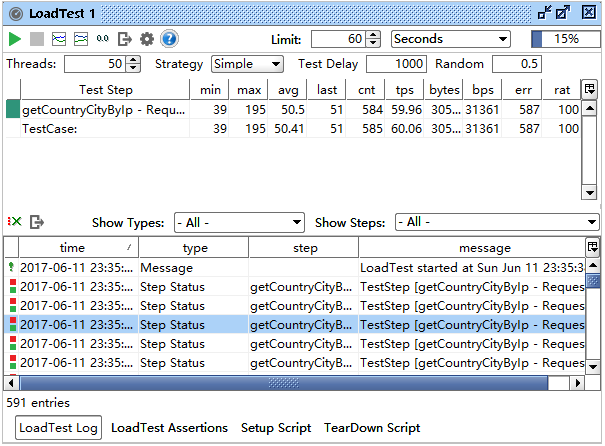This screenshot has width=605, height=446.
Task: Select the getCountryCityByIp - Requ... statistics row
Action: click(293, 110)
